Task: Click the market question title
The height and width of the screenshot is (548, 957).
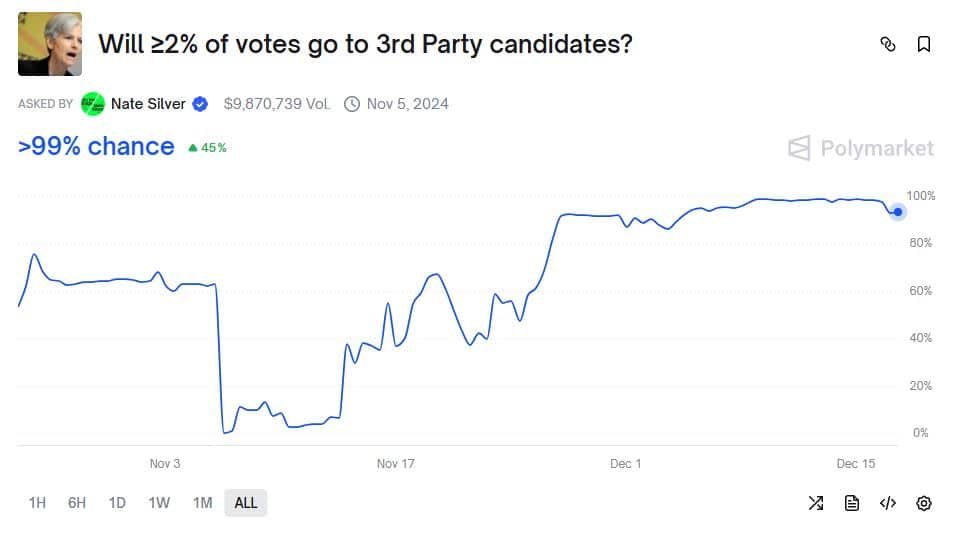Action: coord(365,44)
